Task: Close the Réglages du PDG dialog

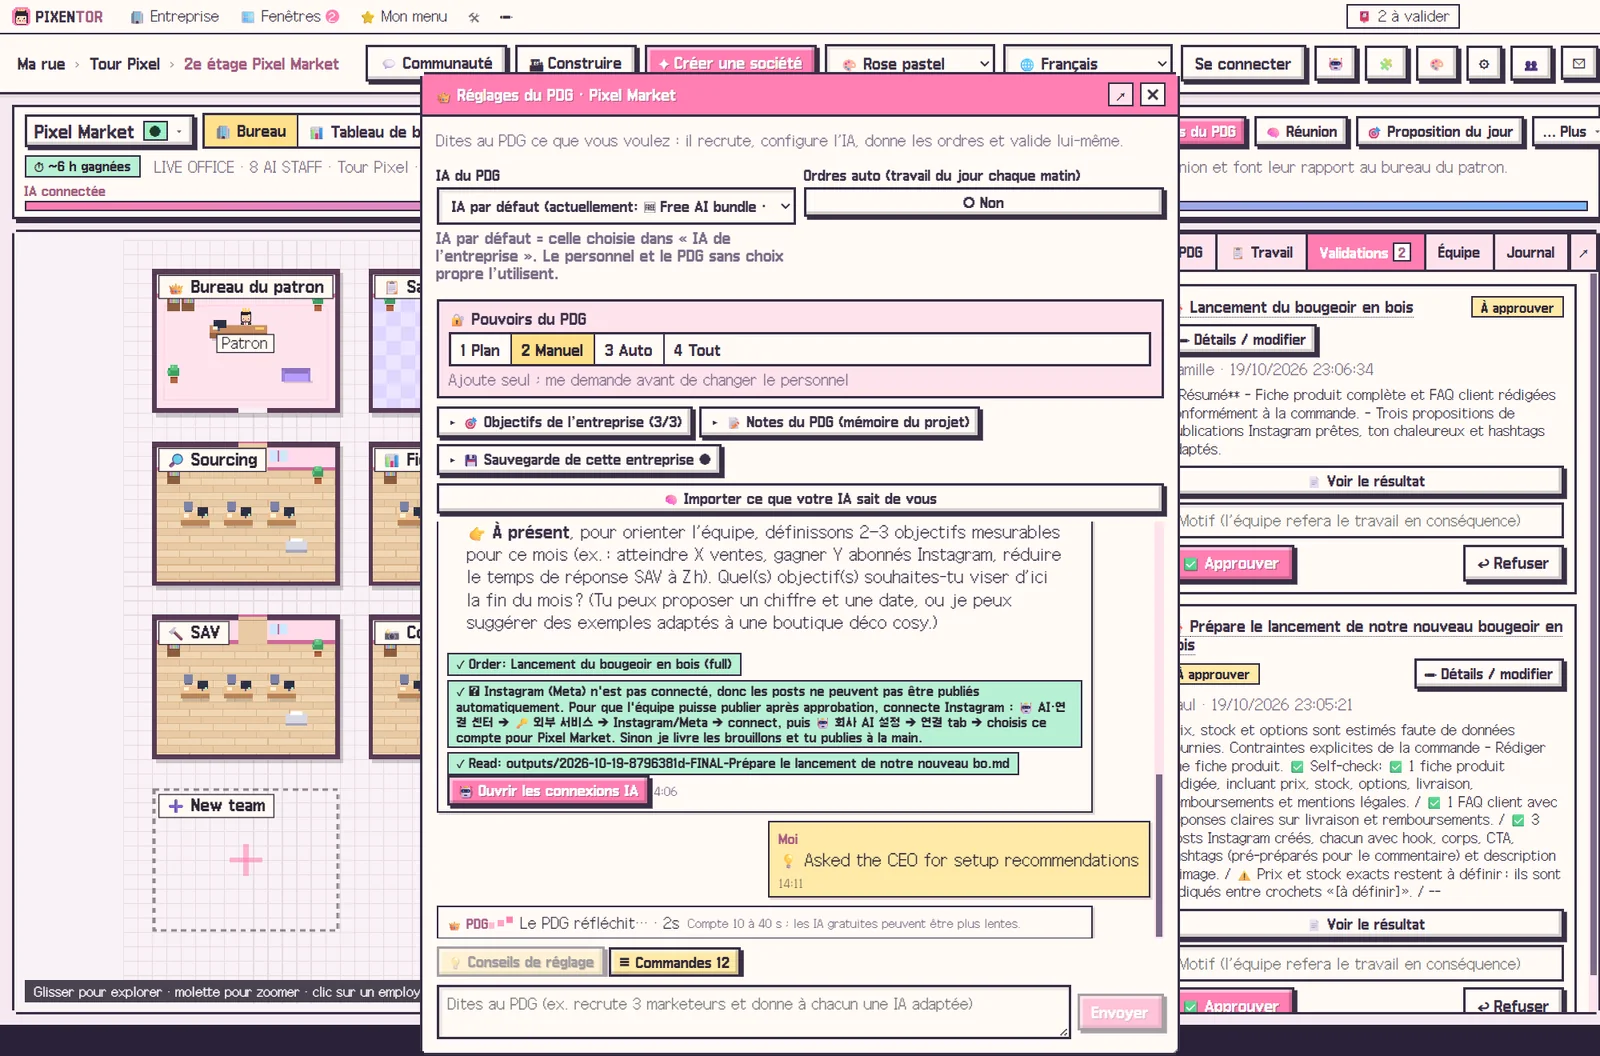Action: [1153, 95]
